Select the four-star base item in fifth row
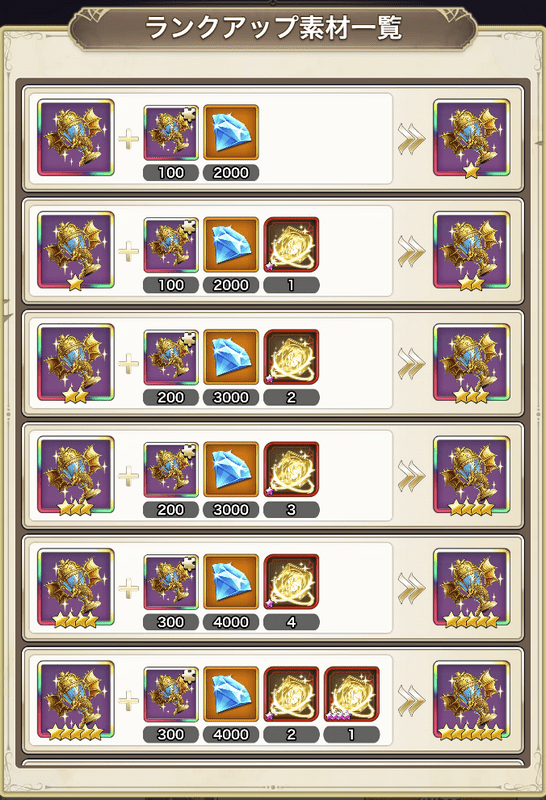 coord(76,587)
